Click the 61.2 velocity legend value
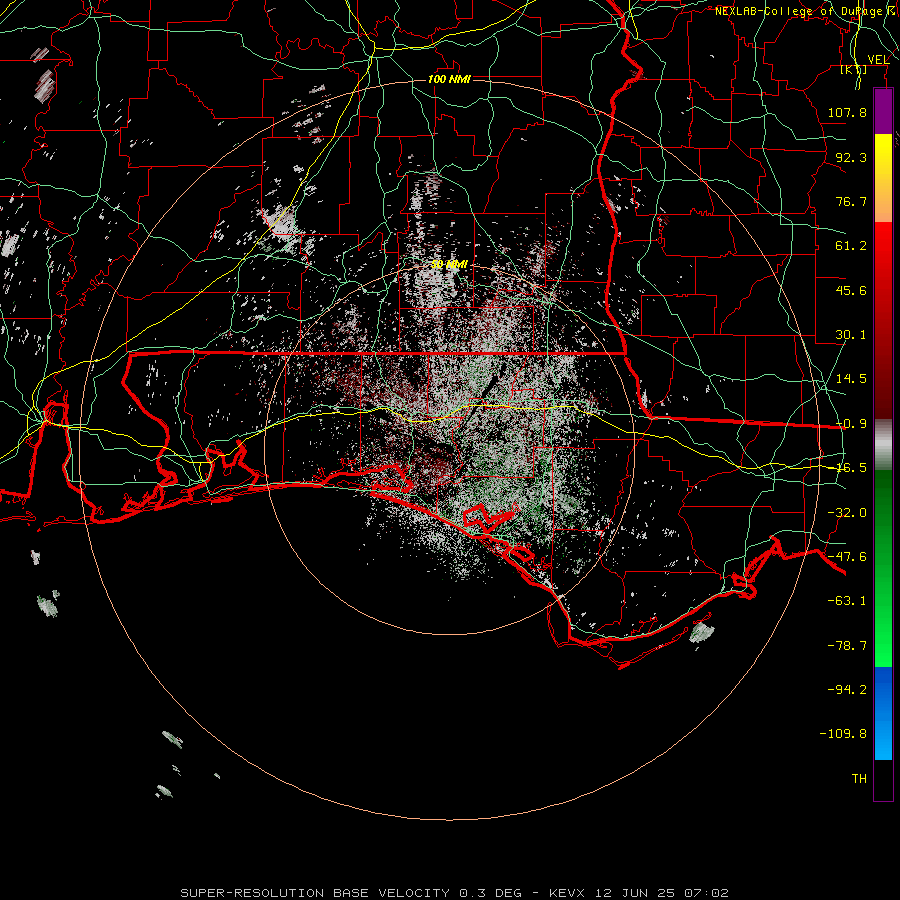This screenshot has height=900, width=900. pos(851,246)
